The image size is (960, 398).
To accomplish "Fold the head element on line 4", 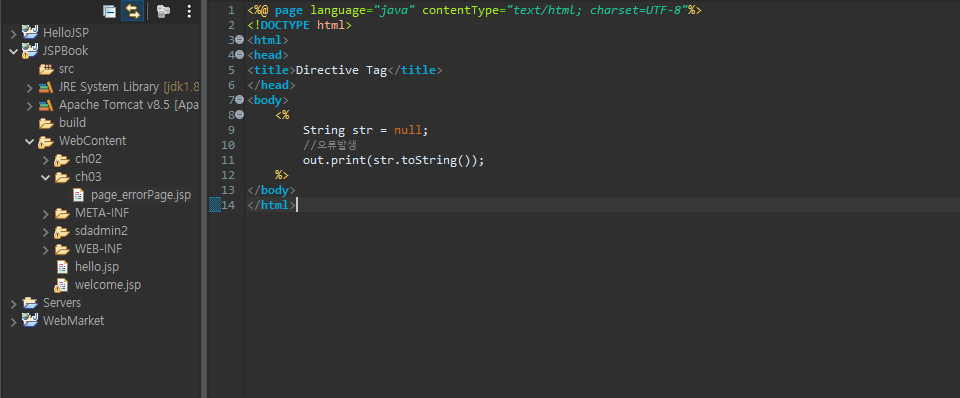I will click(x=240, y=55).
